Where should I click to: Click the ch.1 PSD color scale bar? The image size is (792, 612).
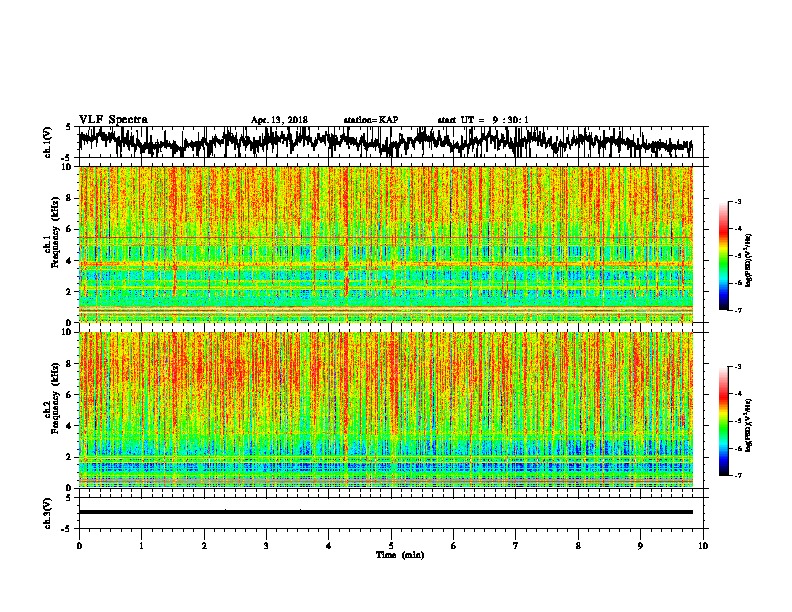pyautogui.click(x=724, y=256)
